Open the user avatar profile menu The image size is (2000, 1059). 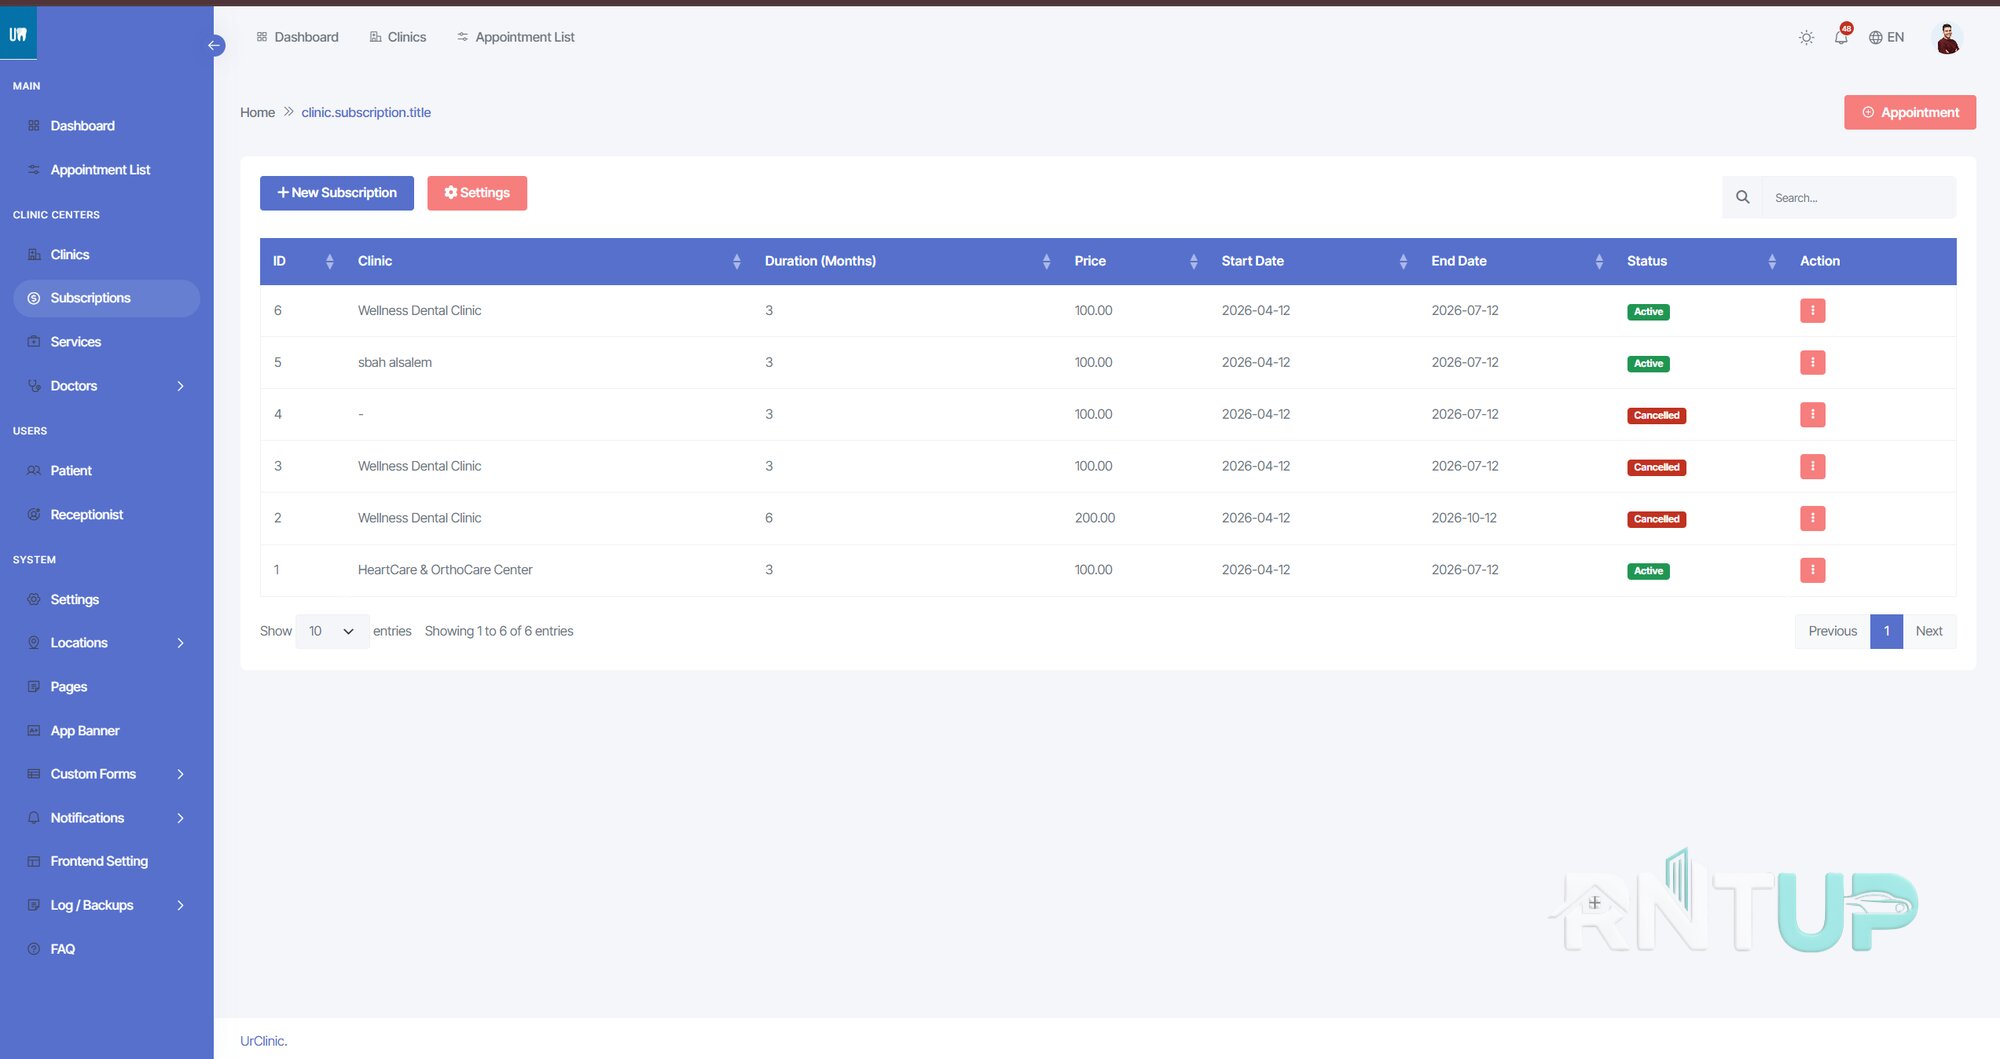(x=1947, y=38)
